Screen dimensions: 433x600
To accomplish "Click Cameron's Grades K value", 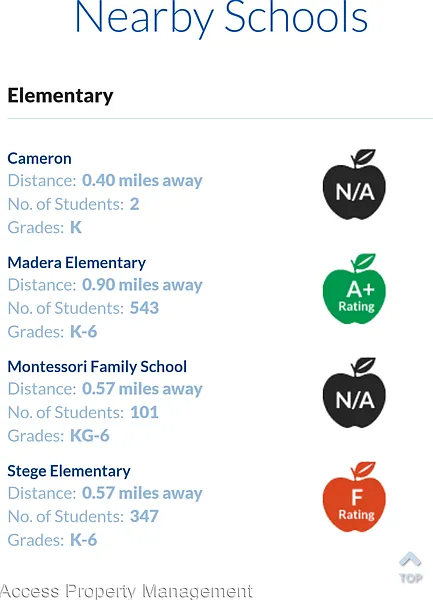I will coord(76,227).
